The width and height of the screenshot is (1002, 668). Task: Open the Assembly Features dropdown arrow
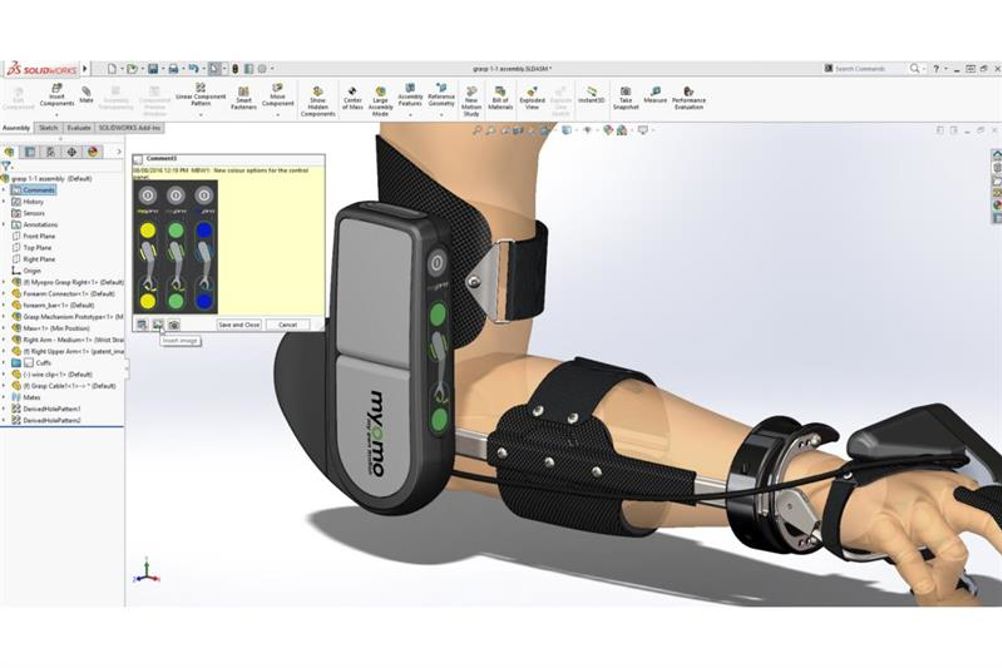point(410,115)
